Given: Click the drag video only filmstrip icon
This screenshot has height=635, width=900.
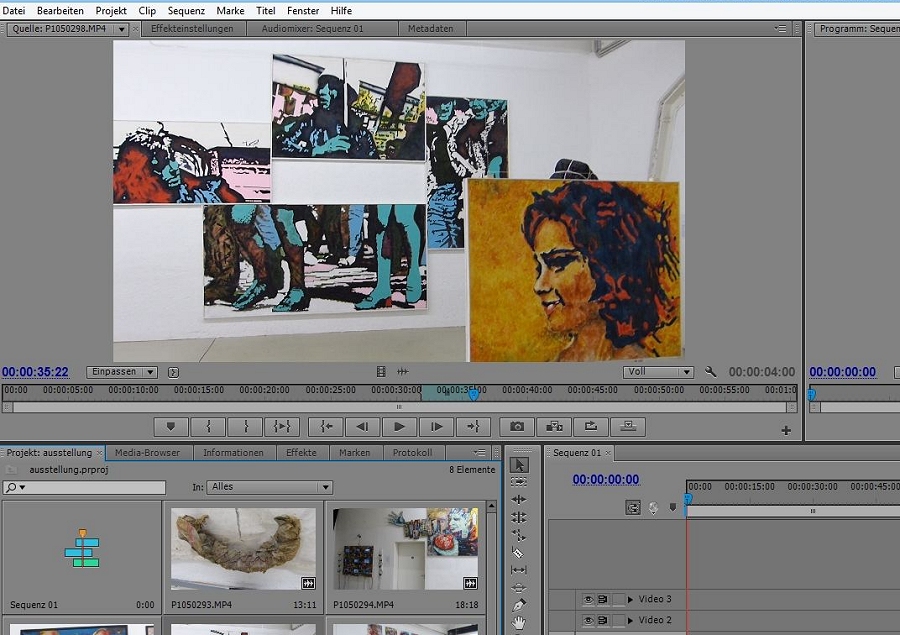Looking at the screenshot, I should (x=381, y=372).
